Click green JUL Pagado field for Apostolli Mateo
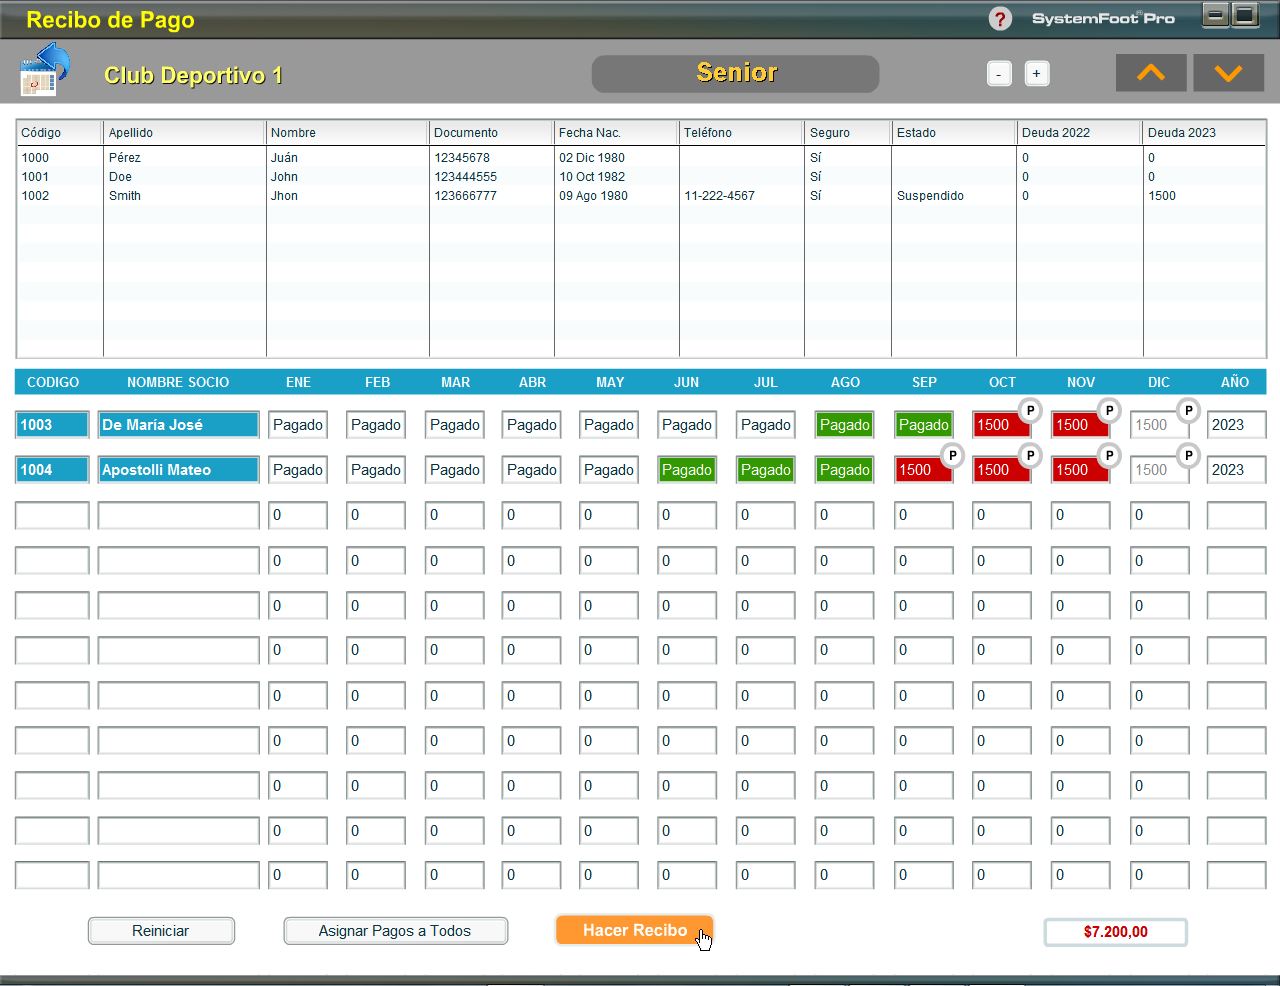The width and height of the screenshot is (1280, 986). [766, 470]
